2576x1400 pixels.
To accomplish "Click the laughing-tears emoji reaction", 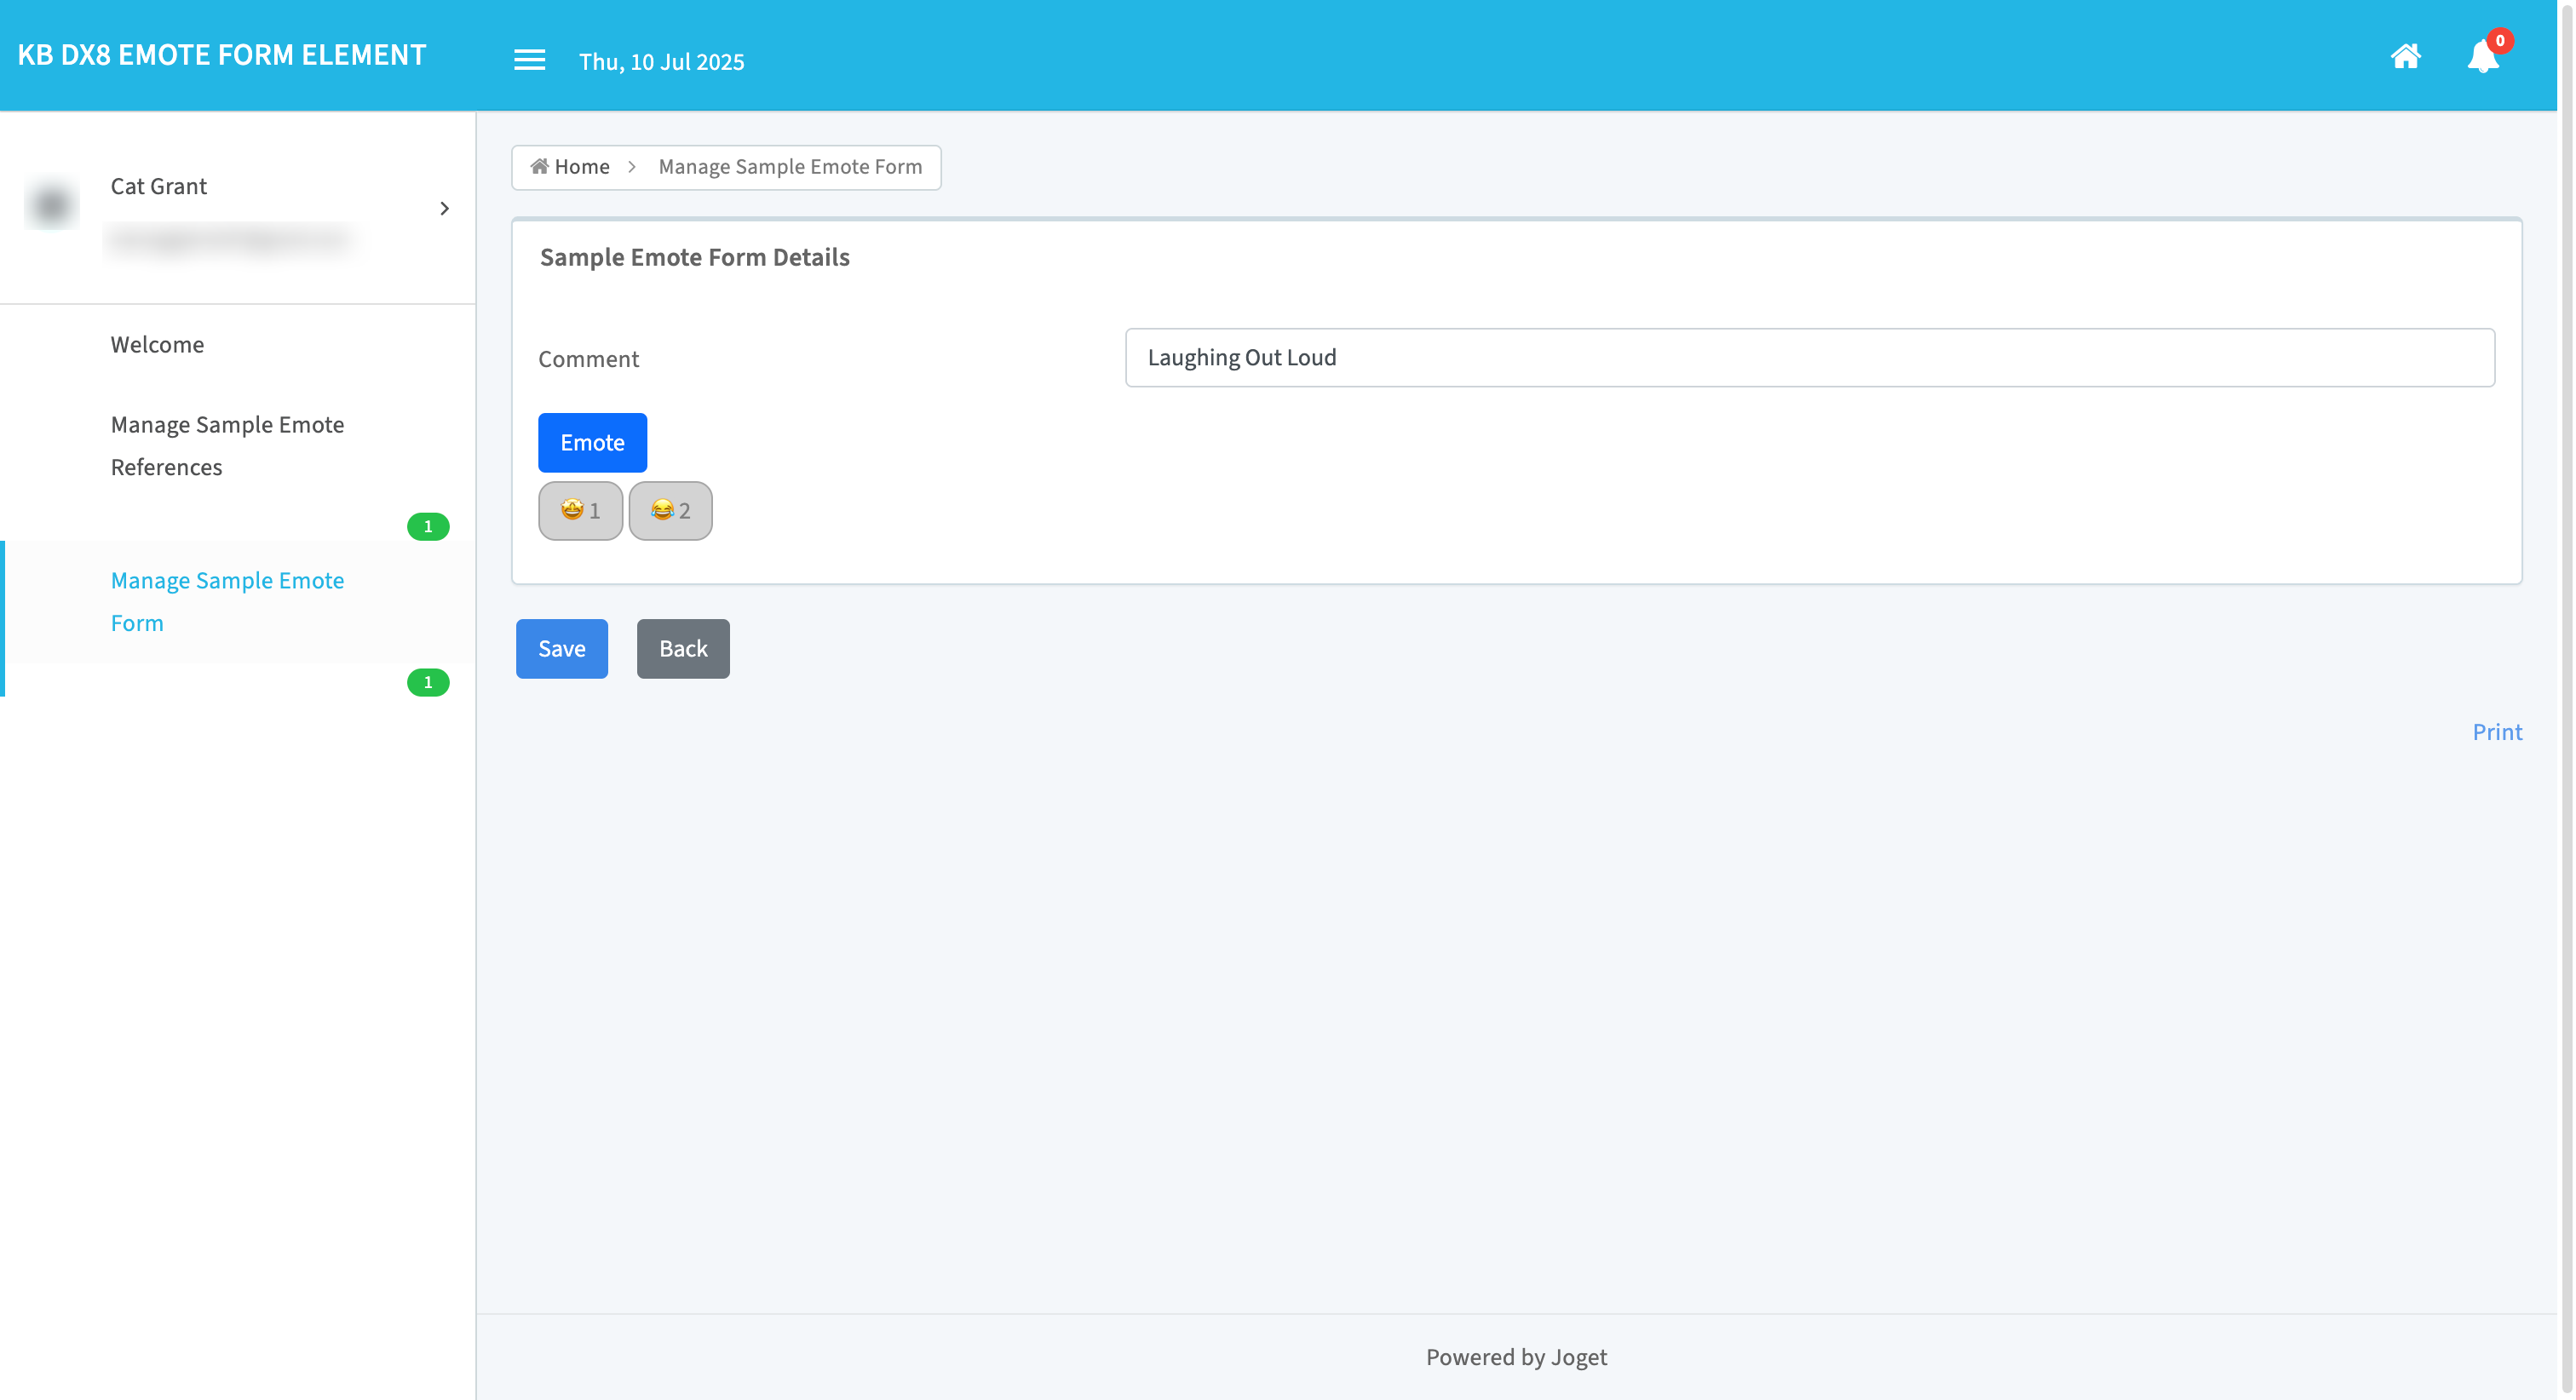I will pos(670,511).
